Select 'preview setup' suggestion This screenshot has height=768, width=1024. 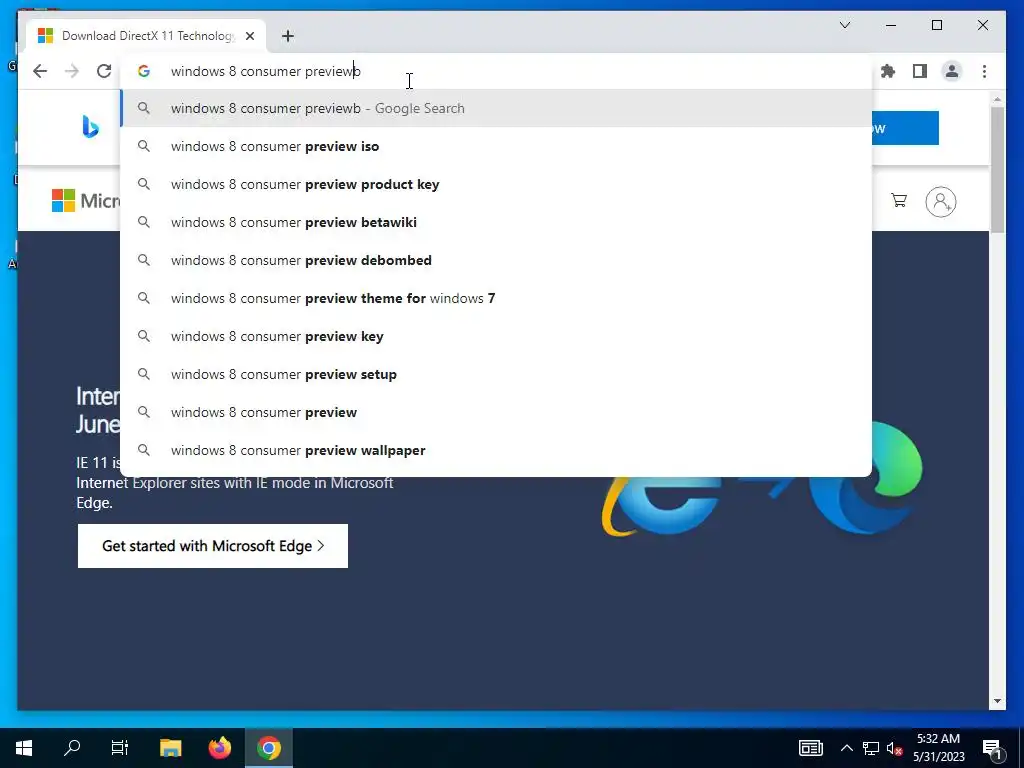click(x=496, y=374)
